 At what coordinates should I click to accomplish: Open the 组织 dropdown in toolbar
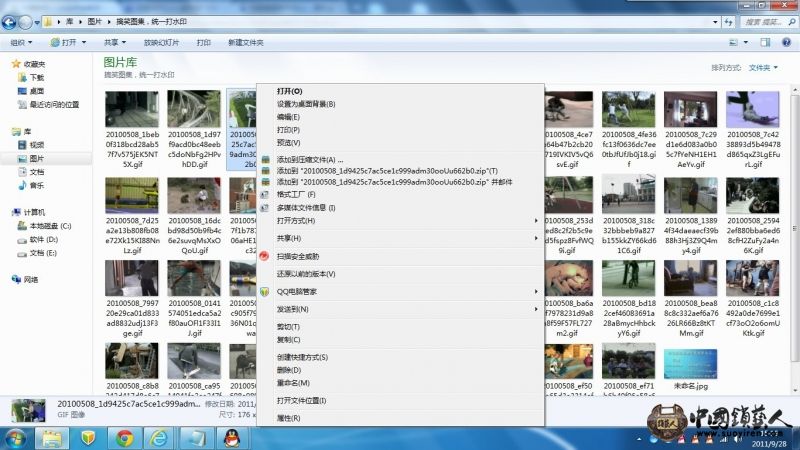pos(21,42)
